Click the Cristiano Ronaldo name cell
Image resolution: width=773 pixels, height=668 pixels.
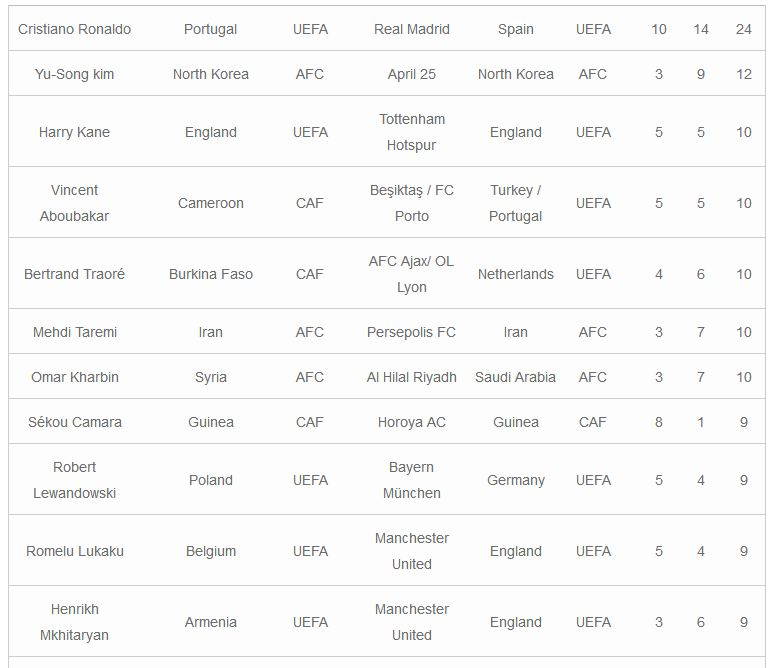point(75,29)
